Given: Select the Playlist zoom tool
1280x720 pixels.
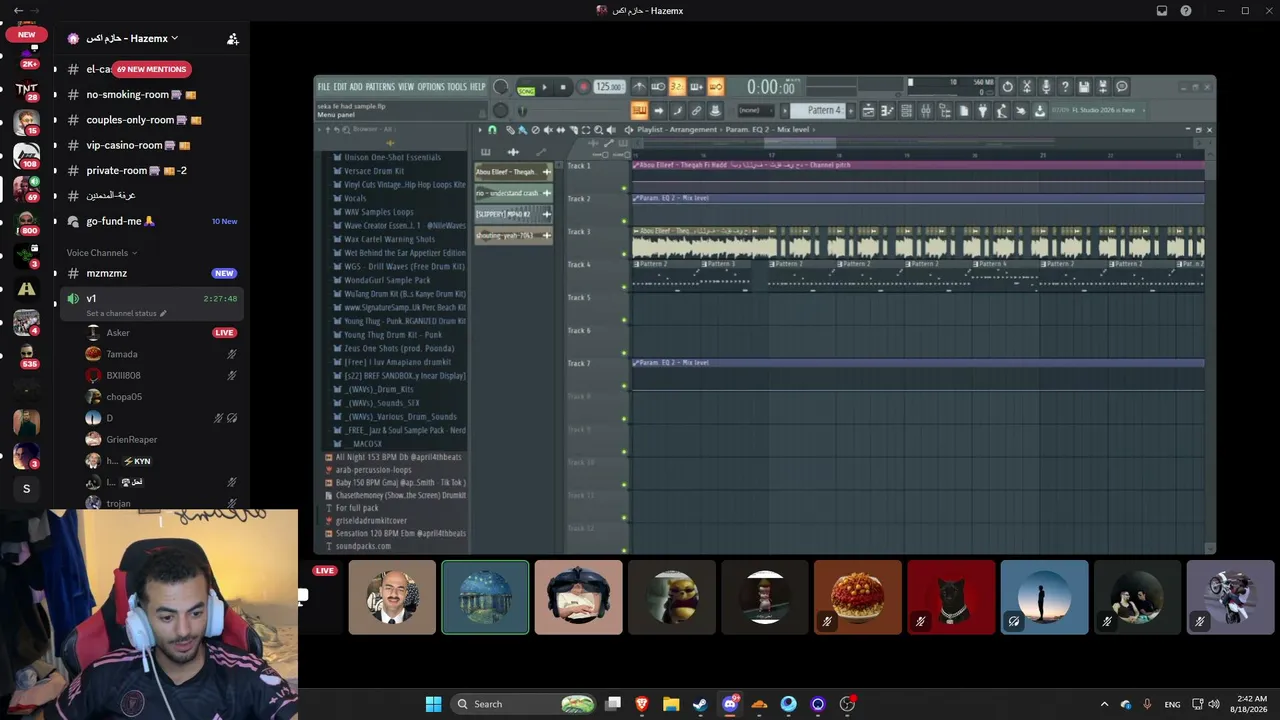Looking at the screenshot, I should 599,130.
